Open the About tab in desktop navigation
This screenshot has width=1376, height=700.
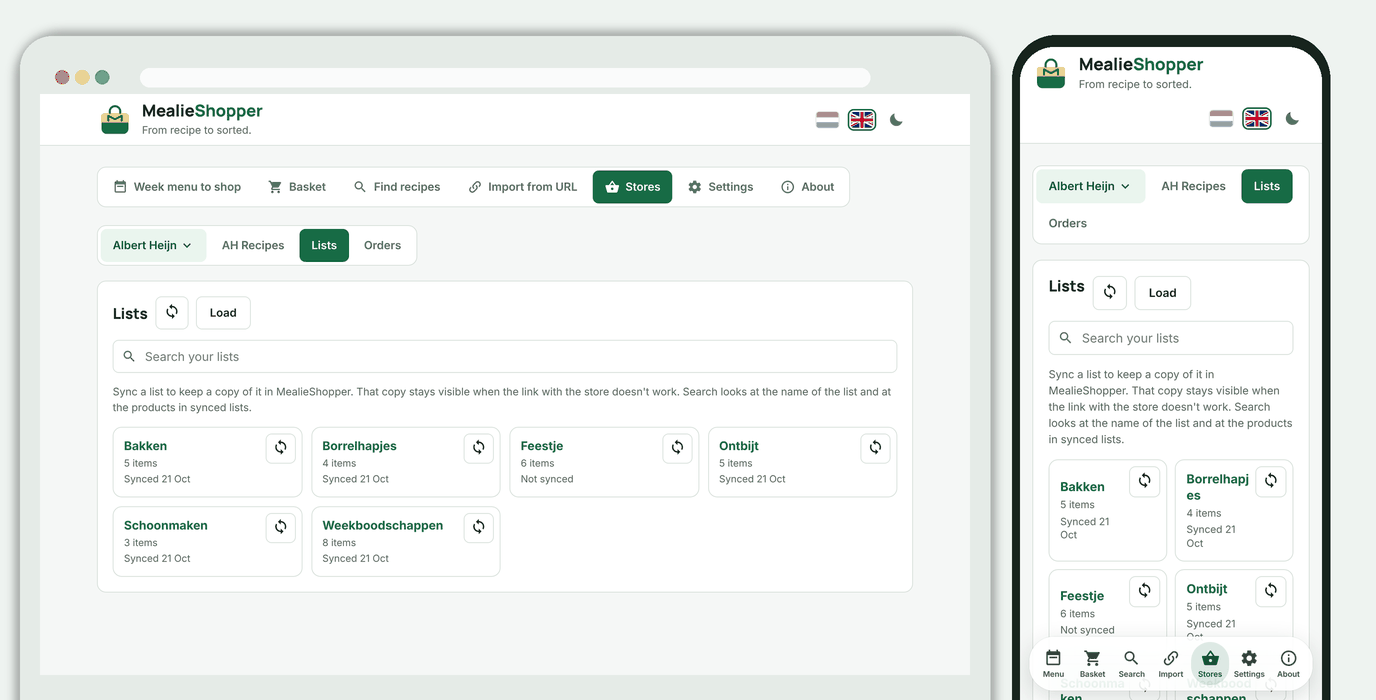(808, 187)
